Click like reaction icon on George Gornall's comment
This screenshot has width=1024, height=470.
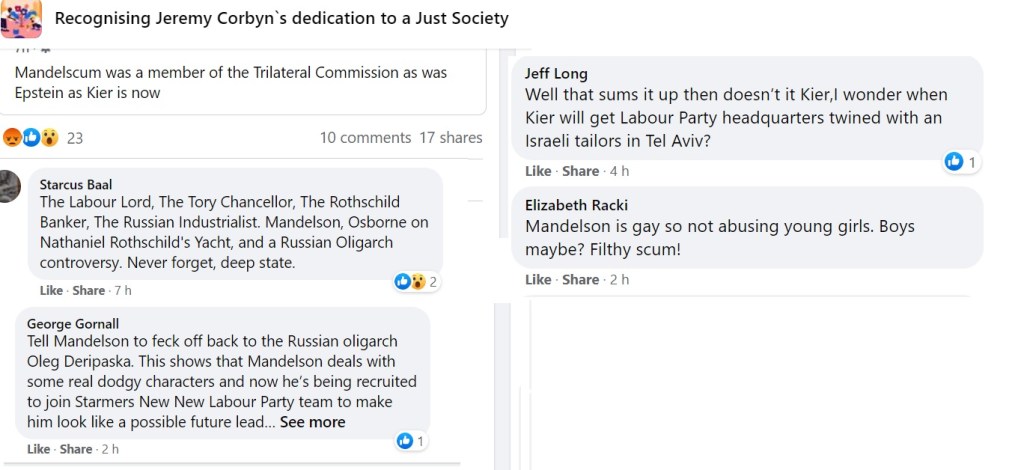(x=405, y=441)
